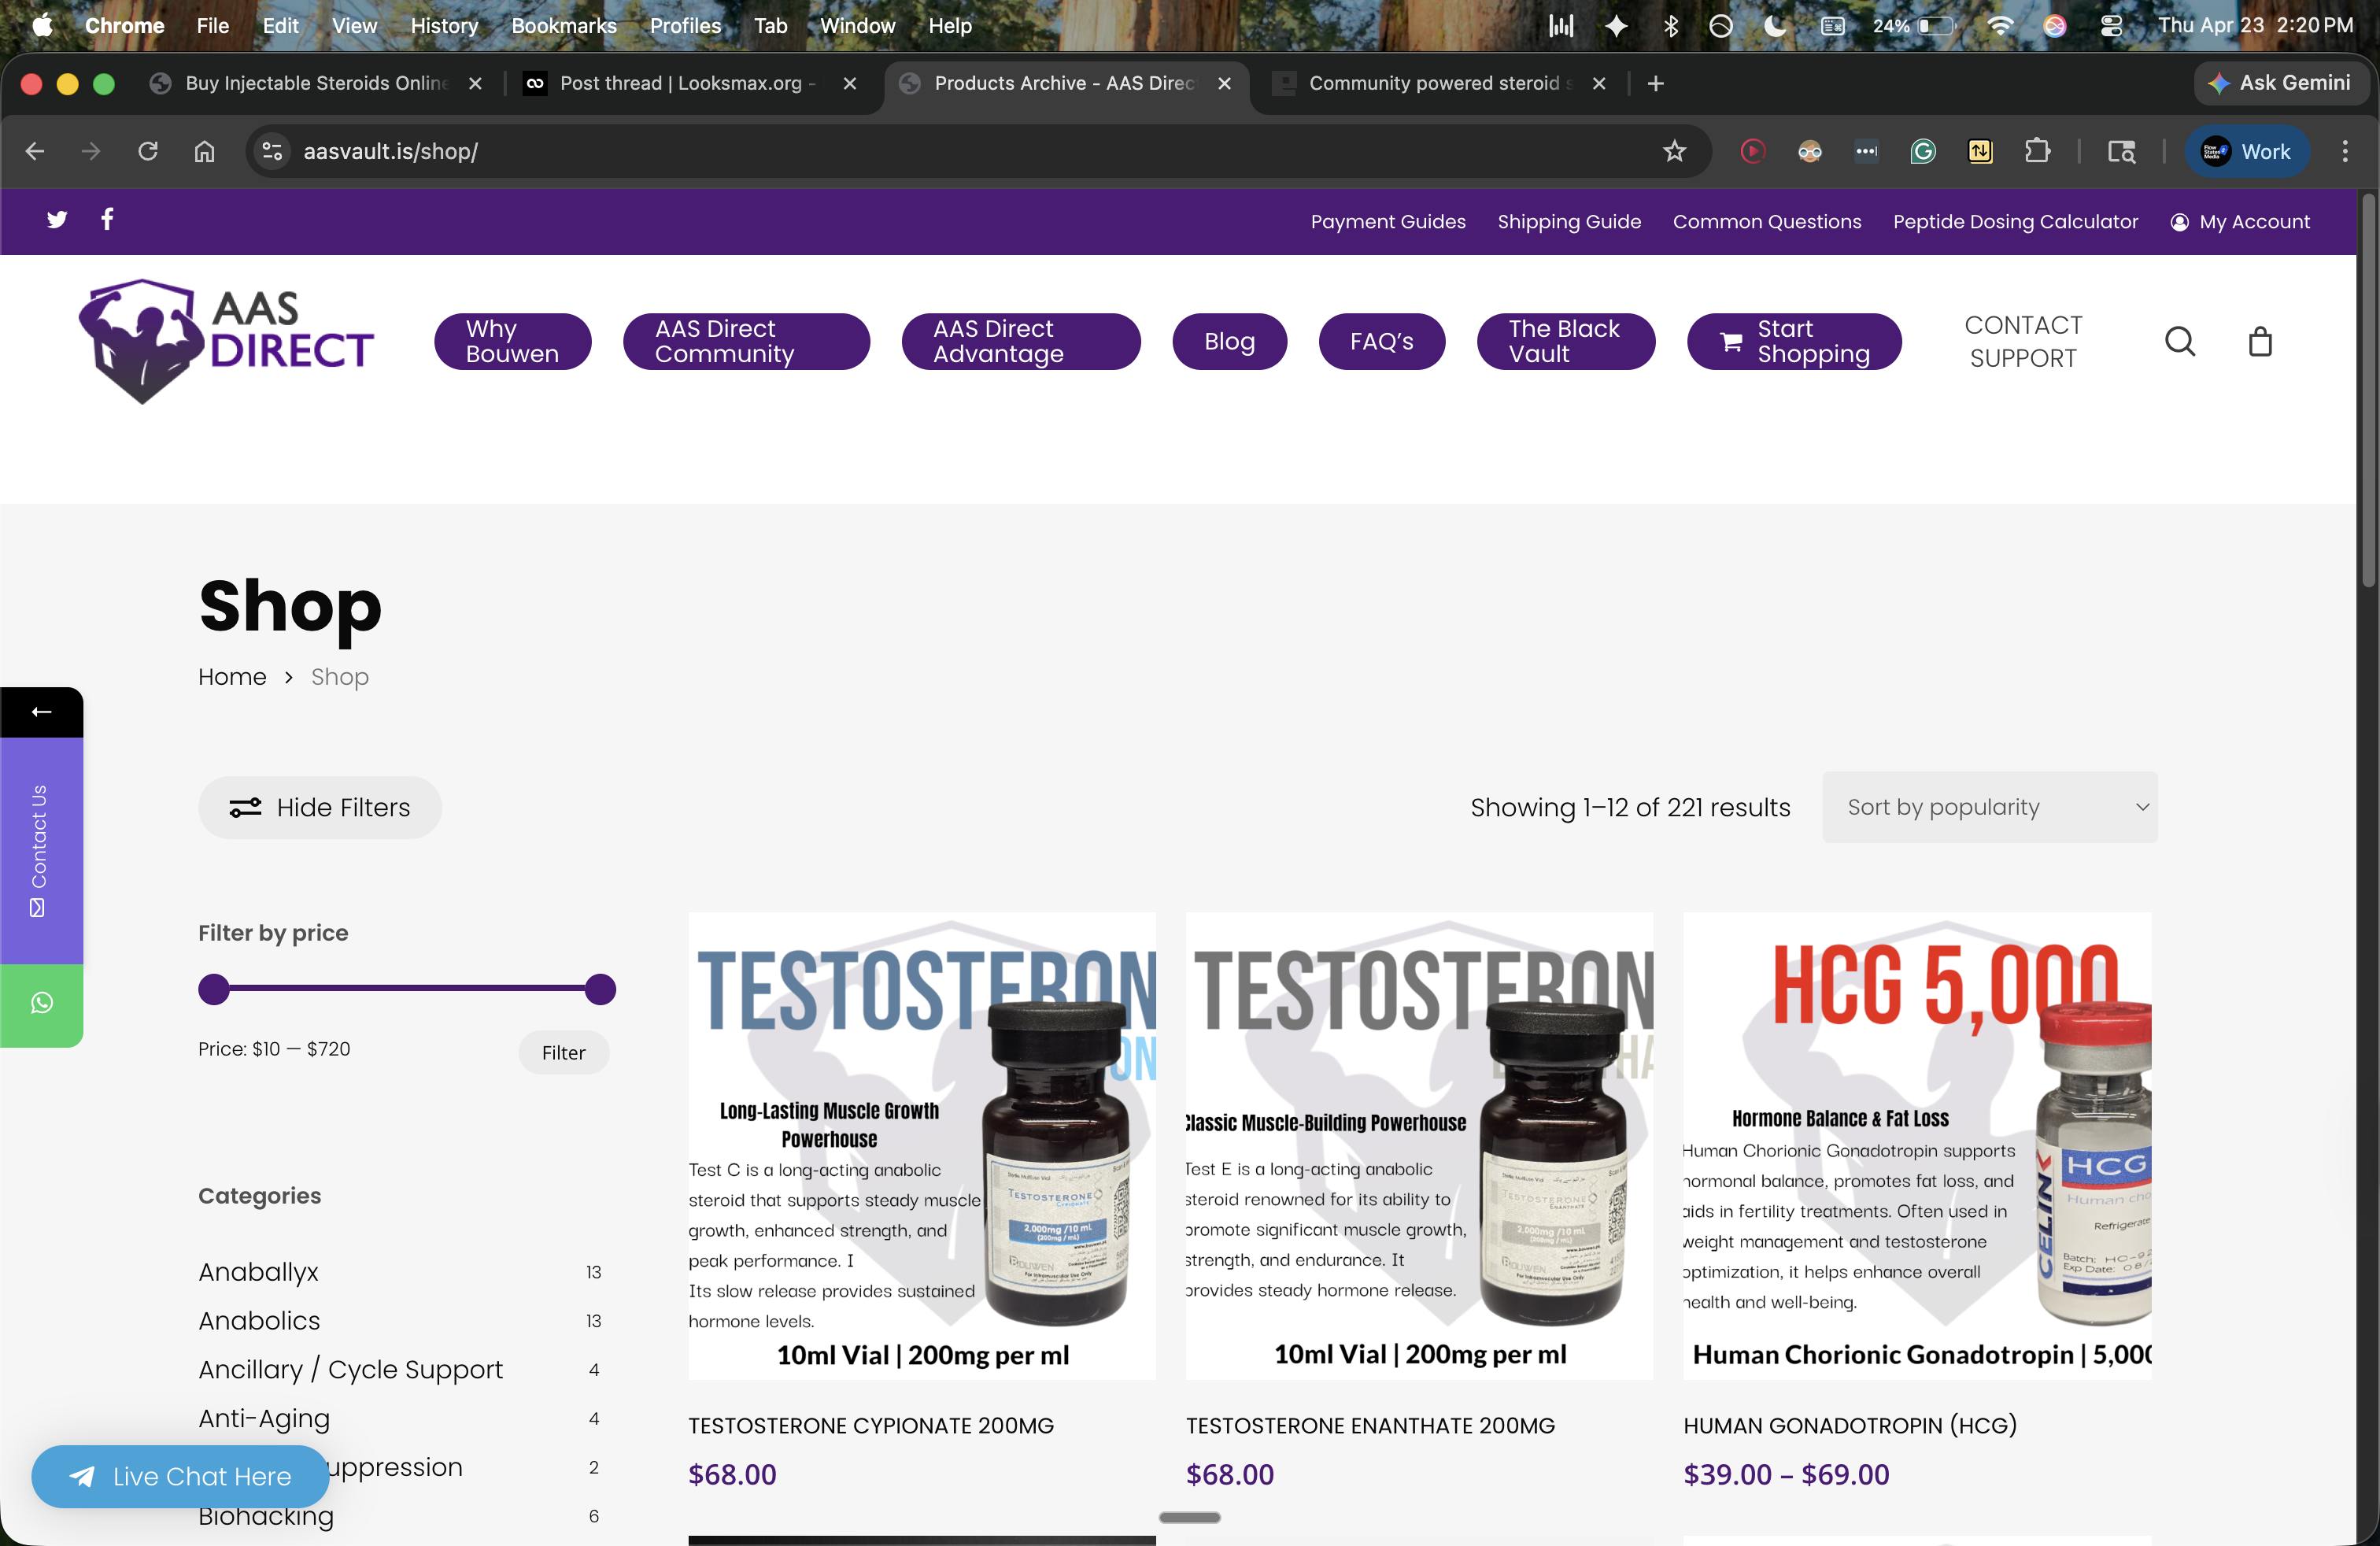
Task: Open Peptide Dosing Calculator link
Action: pos(2015,221)
